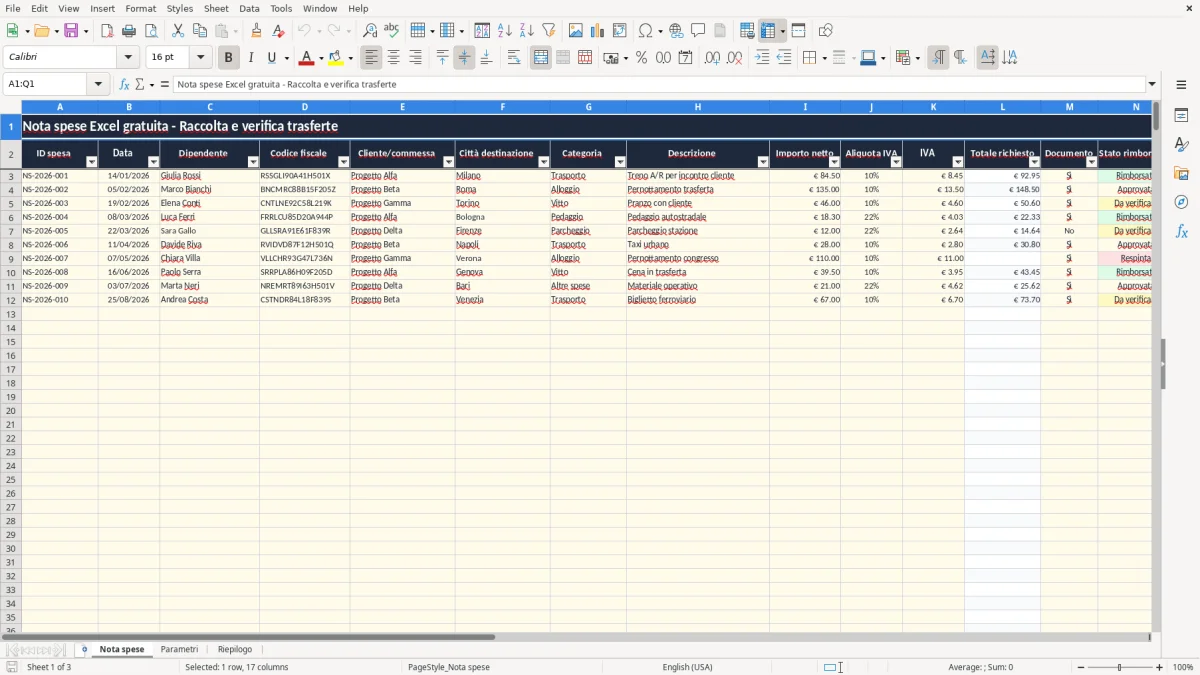Image resolution: width=1200 pixels, height=675 pixels.
Task: Open the Calibri font name dropdown
Action: point(128,58)
